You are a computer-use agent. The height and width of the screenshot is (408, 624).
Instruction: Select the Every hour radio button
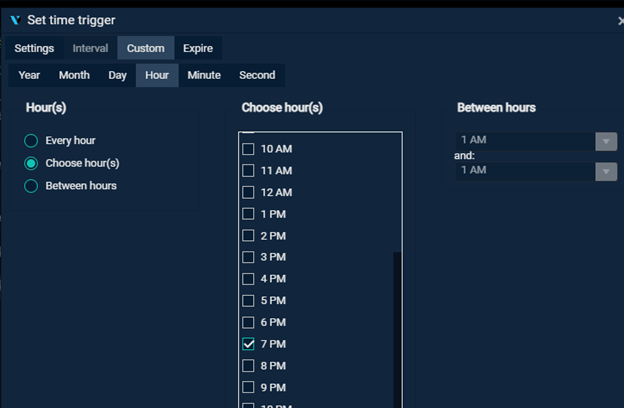coord(31,141)
